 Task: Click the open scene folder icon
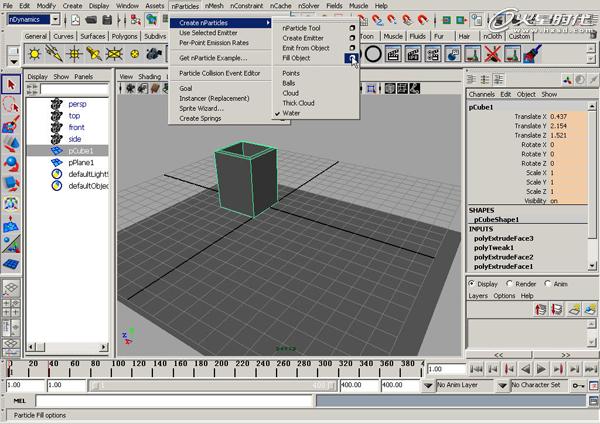[x=91, y=20]
